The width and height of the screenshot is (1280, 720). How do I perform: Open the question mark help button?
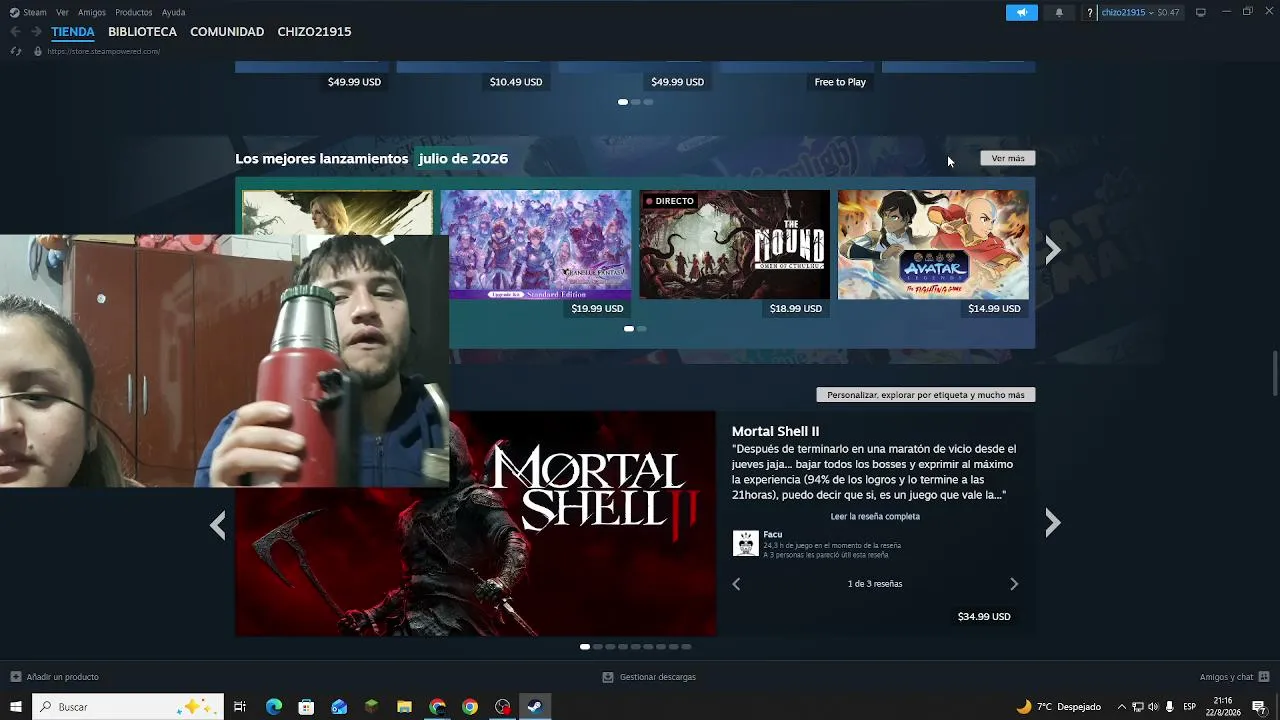(1090, 12)
